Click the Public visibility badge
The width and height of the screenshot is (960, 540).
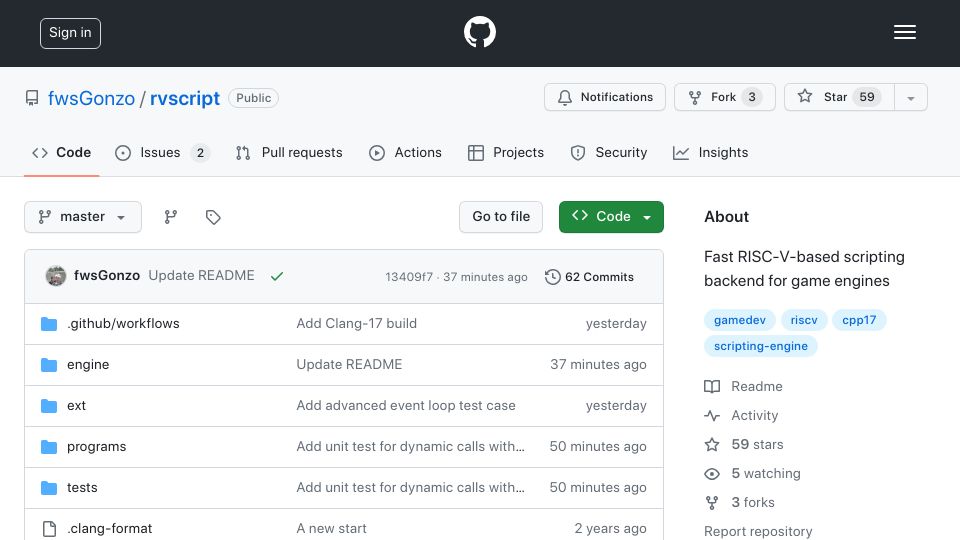click(x=253, y=98)
